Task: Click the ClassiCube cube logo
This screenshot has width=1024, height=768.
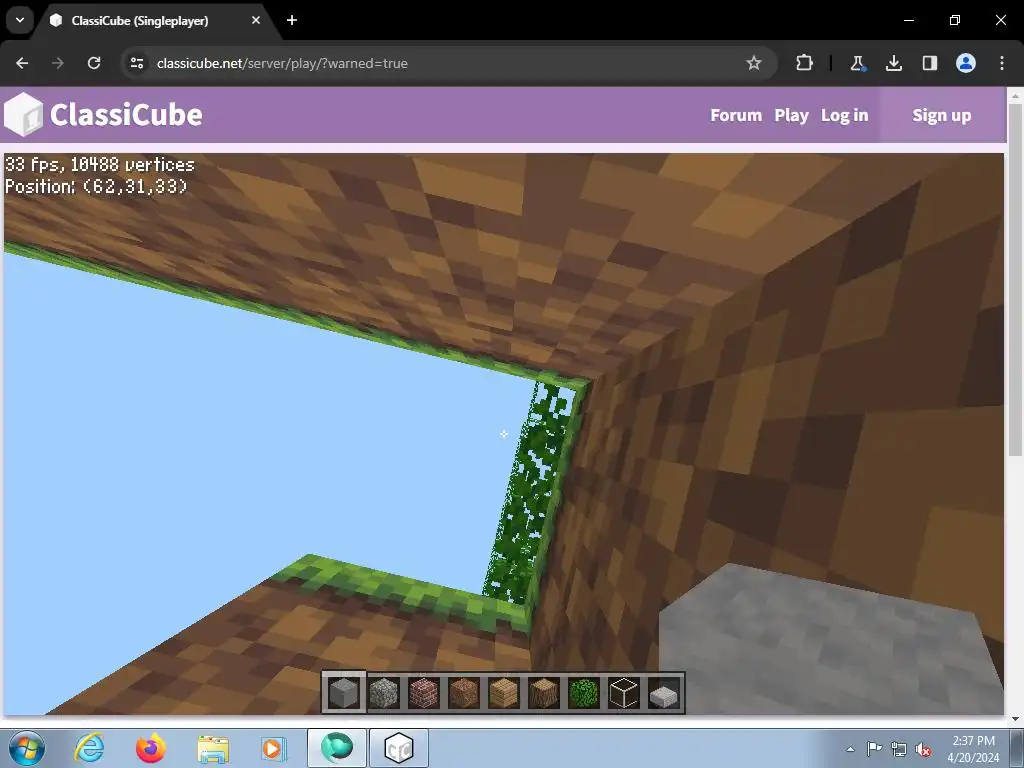Action: 24,114
